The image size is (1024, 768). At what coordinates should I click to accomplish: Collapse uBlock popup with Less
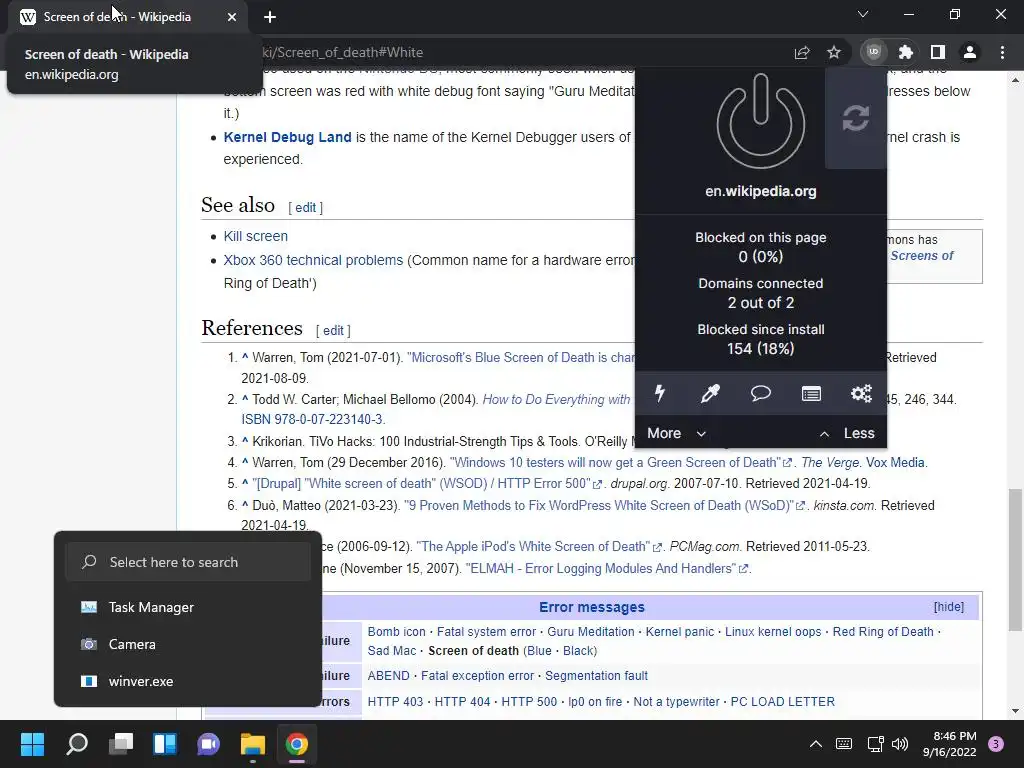click(846, 433)
